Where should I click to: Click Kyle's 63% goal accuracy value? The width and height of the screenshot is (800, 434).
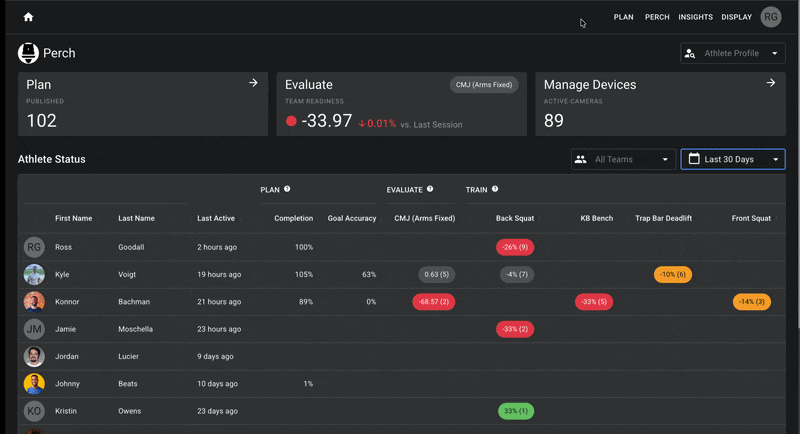[369, 274]
